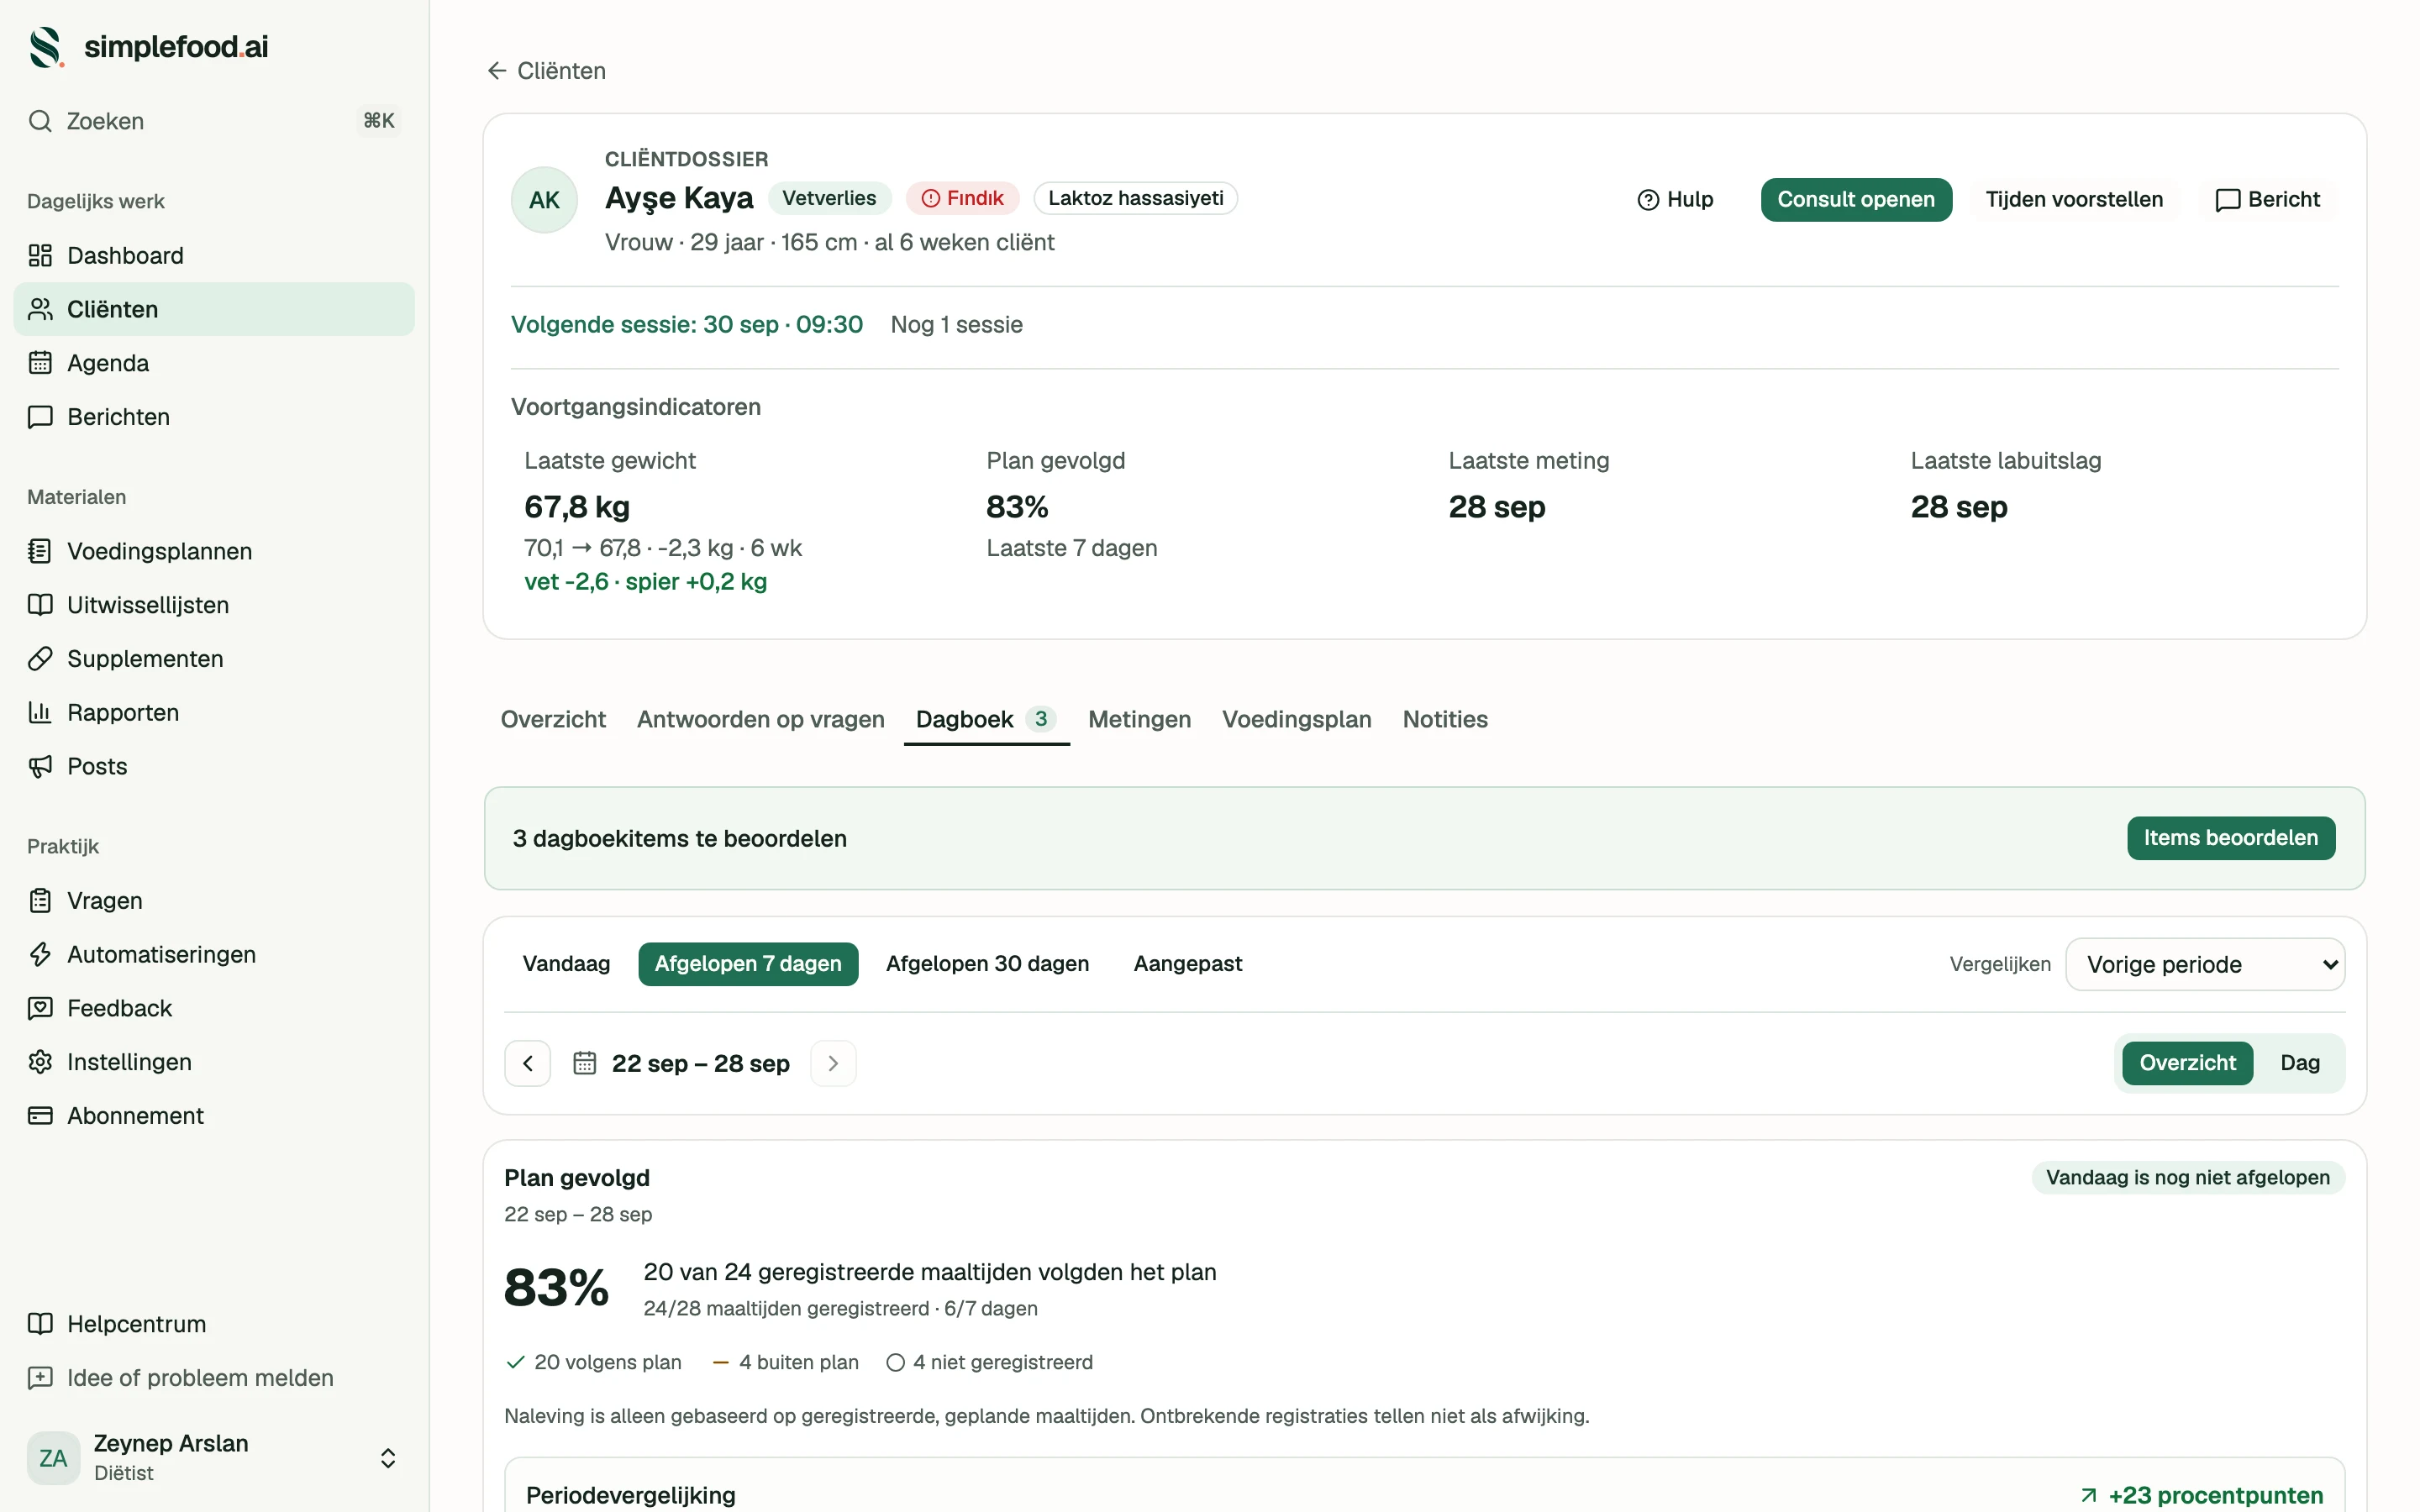The width and height of the screenshot is (2420, 1512).
Task: Open the Berichten chat icon in the sidebar
Action: click(40, 417)
